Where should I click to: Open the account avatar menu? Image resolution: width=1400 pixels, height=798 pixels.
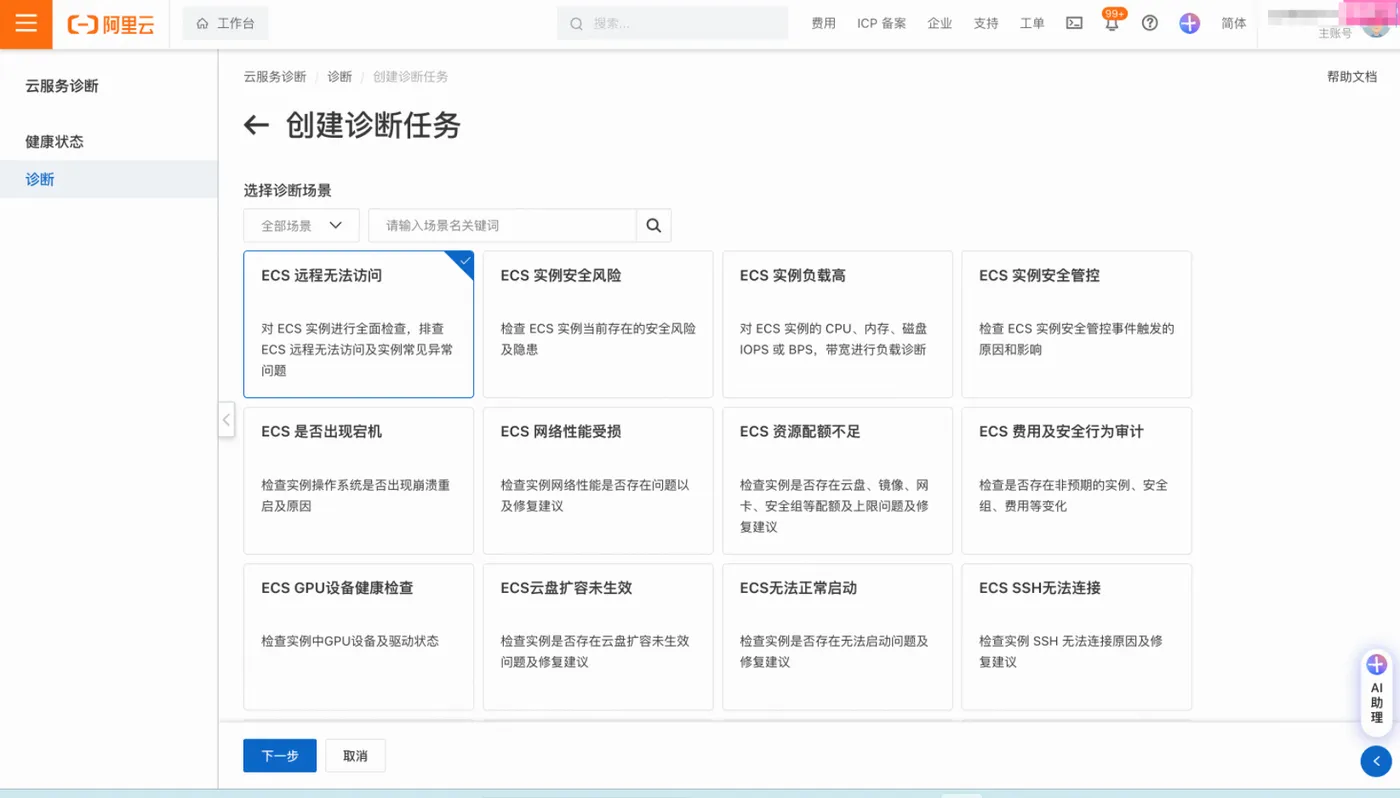1376,24
